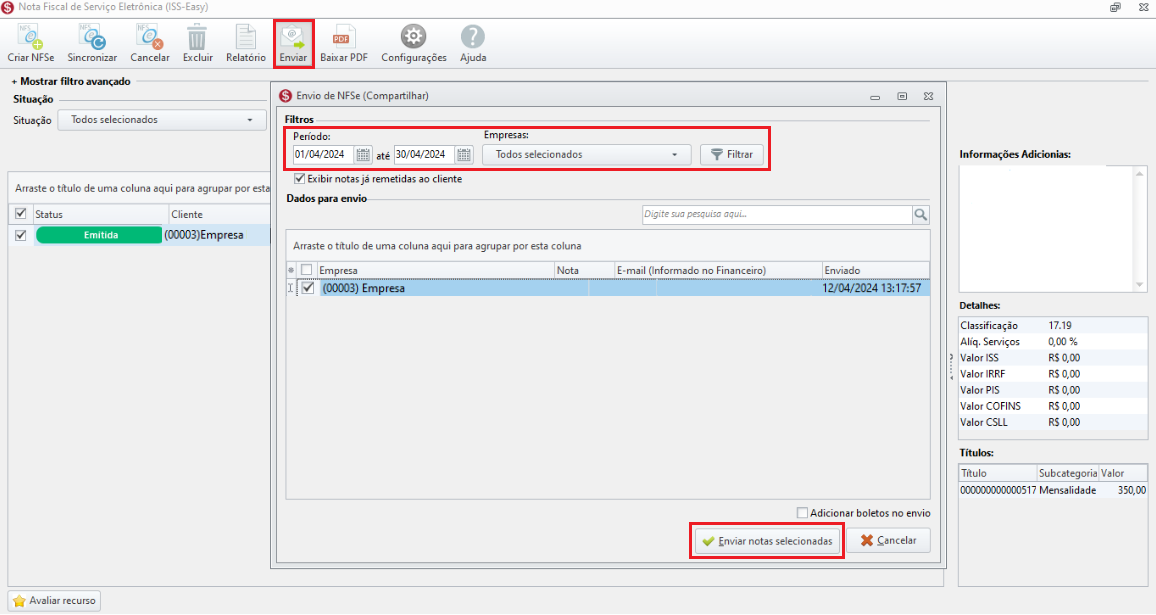The image size is (1156, 615).
Task: Maximize the Envio de NFSe dialog
Action: click(902, 97)
